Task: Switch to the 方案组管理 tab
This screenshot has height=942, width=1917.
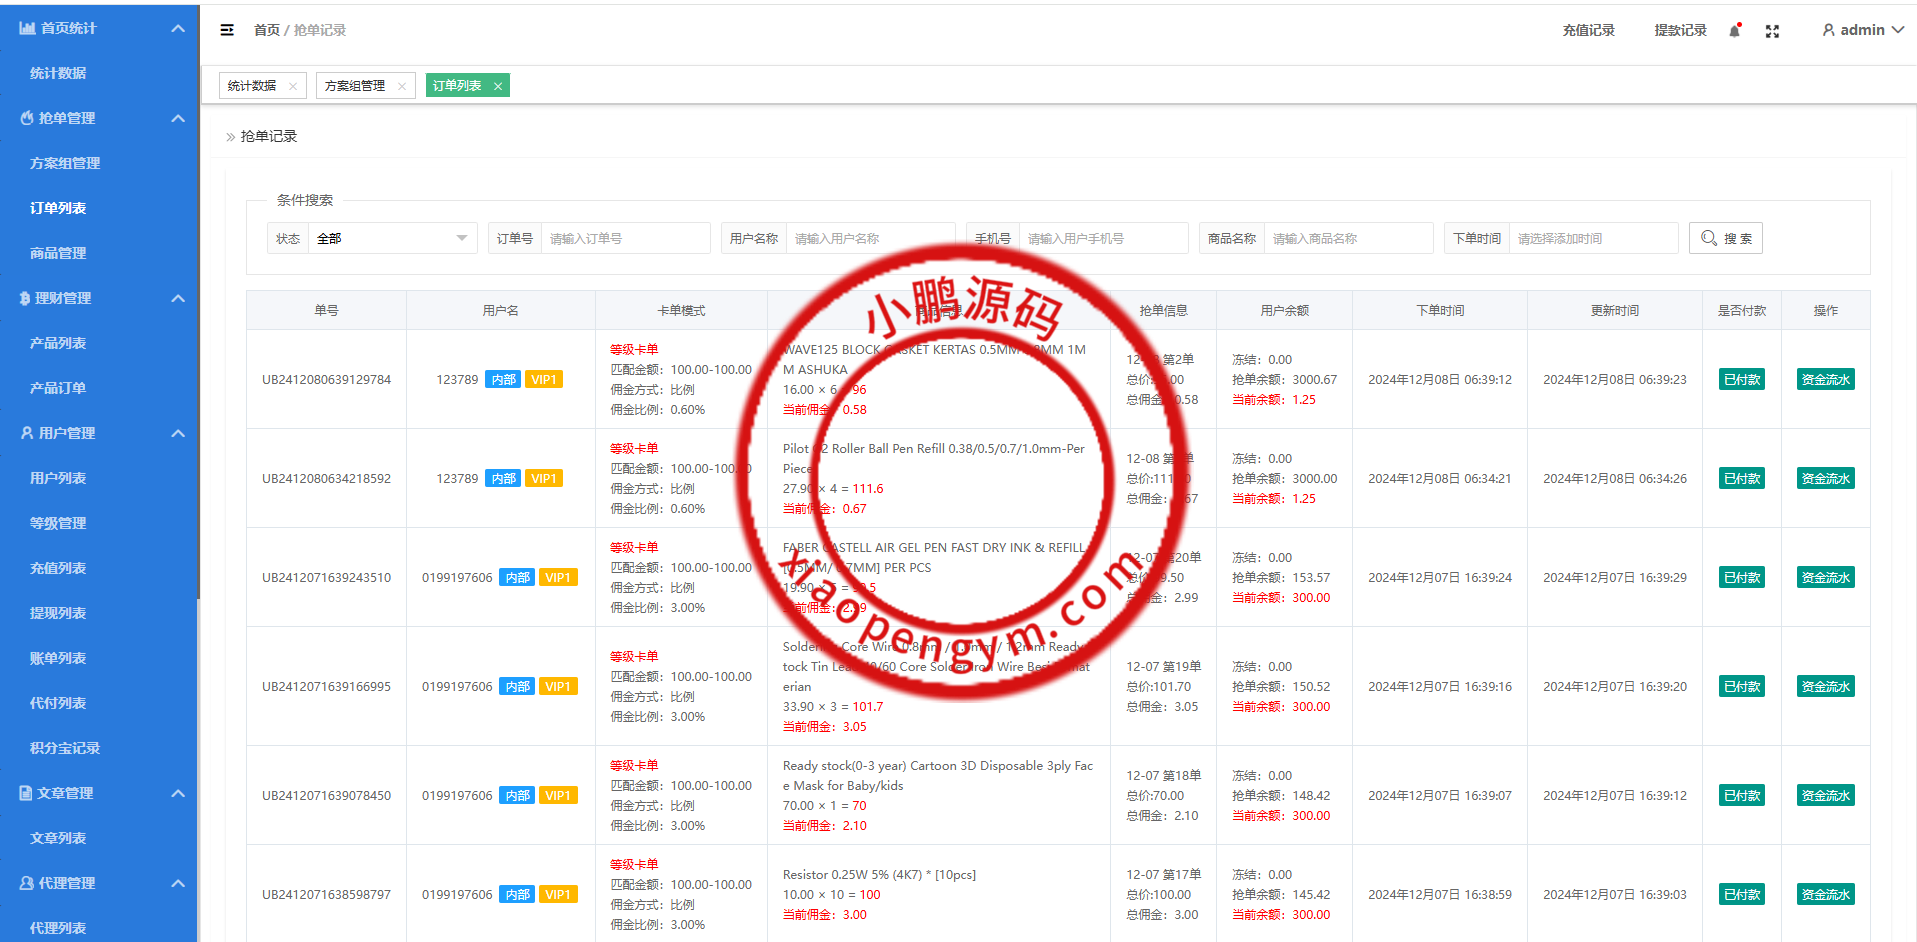Action: click(355, 86)
